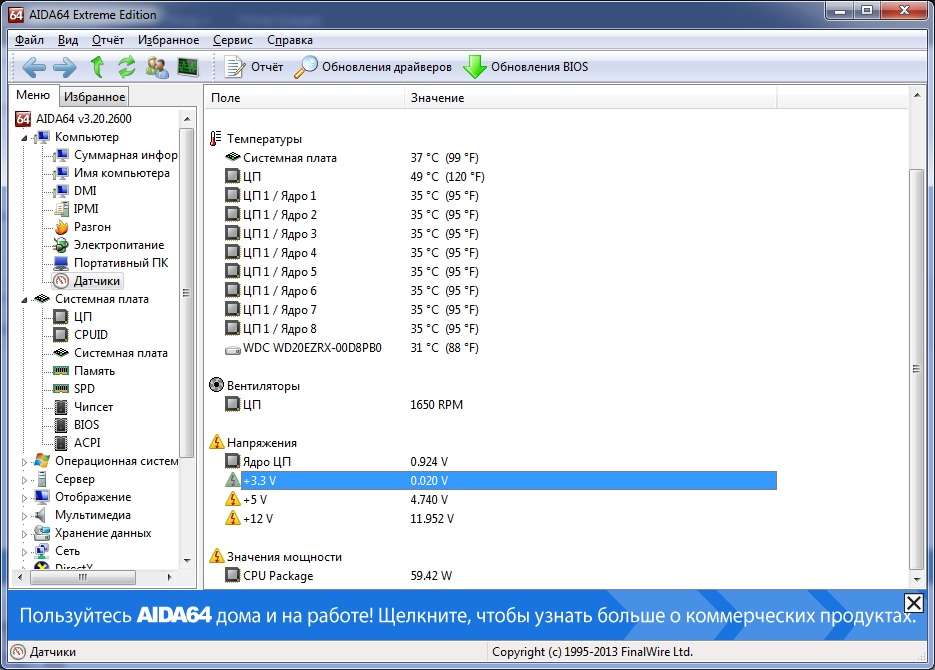Select the Чипсет tree item

tap(83, 407)
